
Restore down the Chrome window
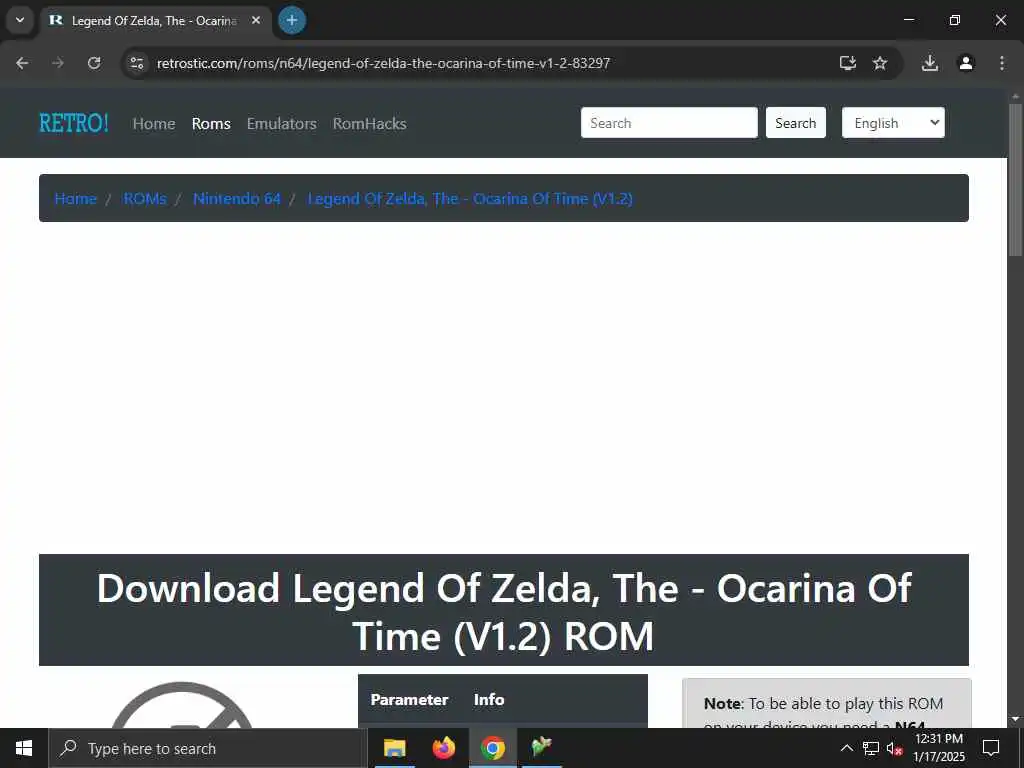pyautogui.click(x=955, y=20)
